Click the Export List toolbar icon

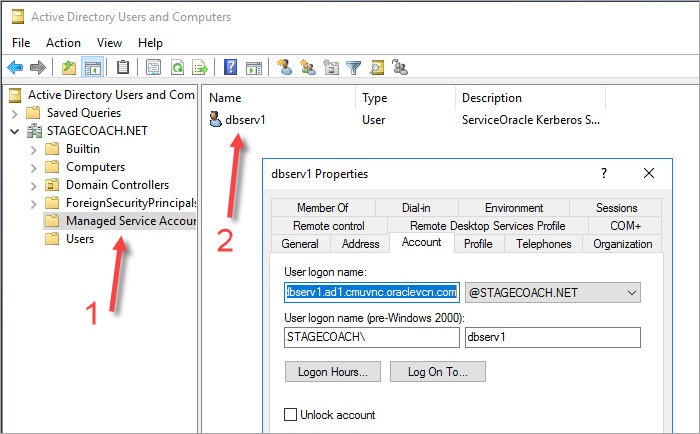coord(200,68)
